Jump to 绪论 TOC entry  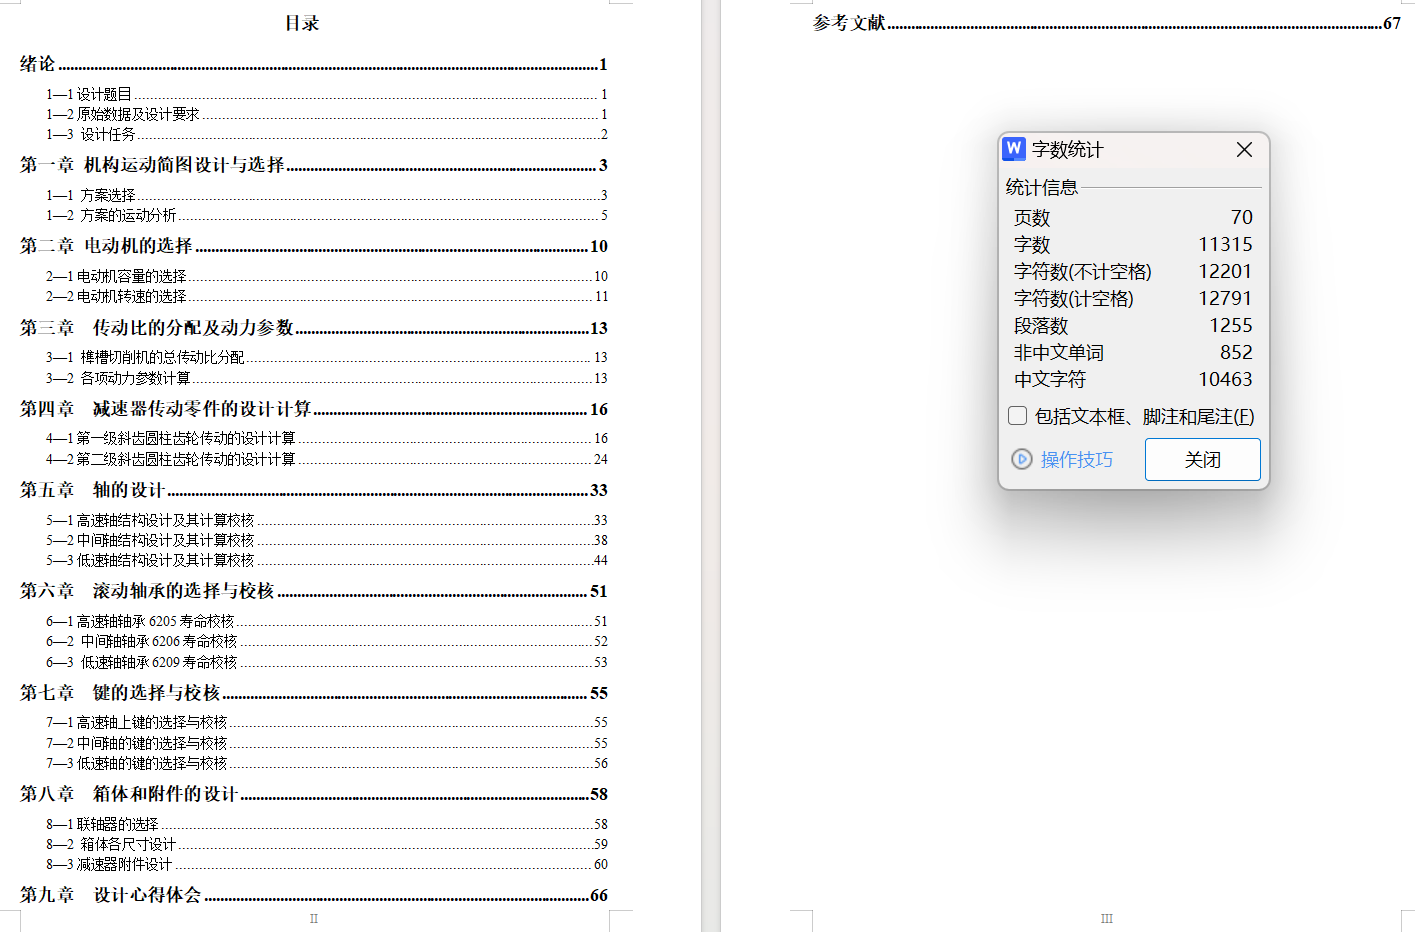pyautogui.click(x=313, y=64)
